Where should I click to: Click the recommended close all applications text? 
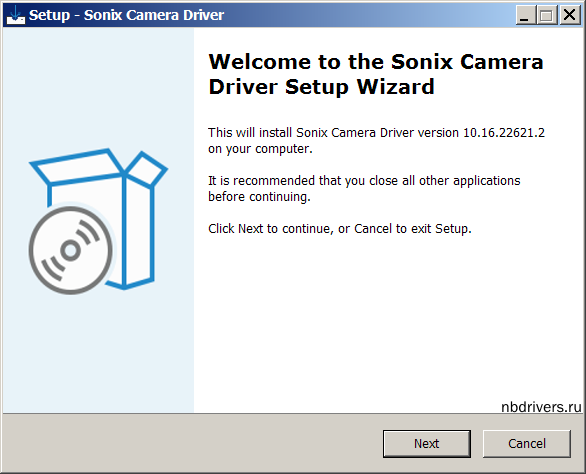point(364,188)
